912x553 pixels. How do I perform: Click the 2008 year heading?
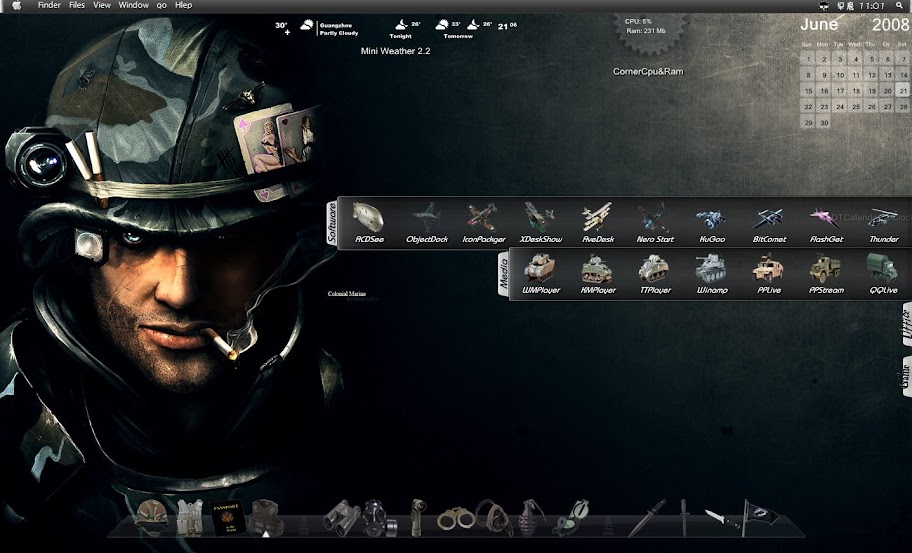click(890, 24)
